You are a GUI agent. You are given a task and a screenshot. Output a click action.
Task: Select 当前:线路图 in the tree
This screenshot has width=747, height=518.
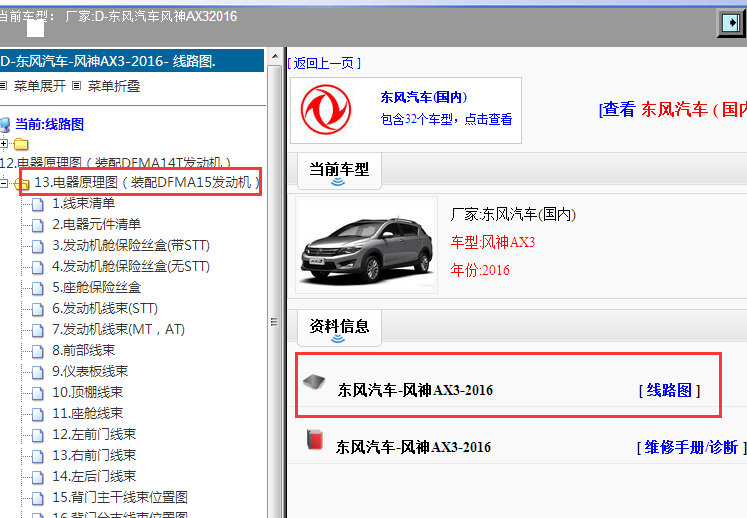[x=50, y=124]
